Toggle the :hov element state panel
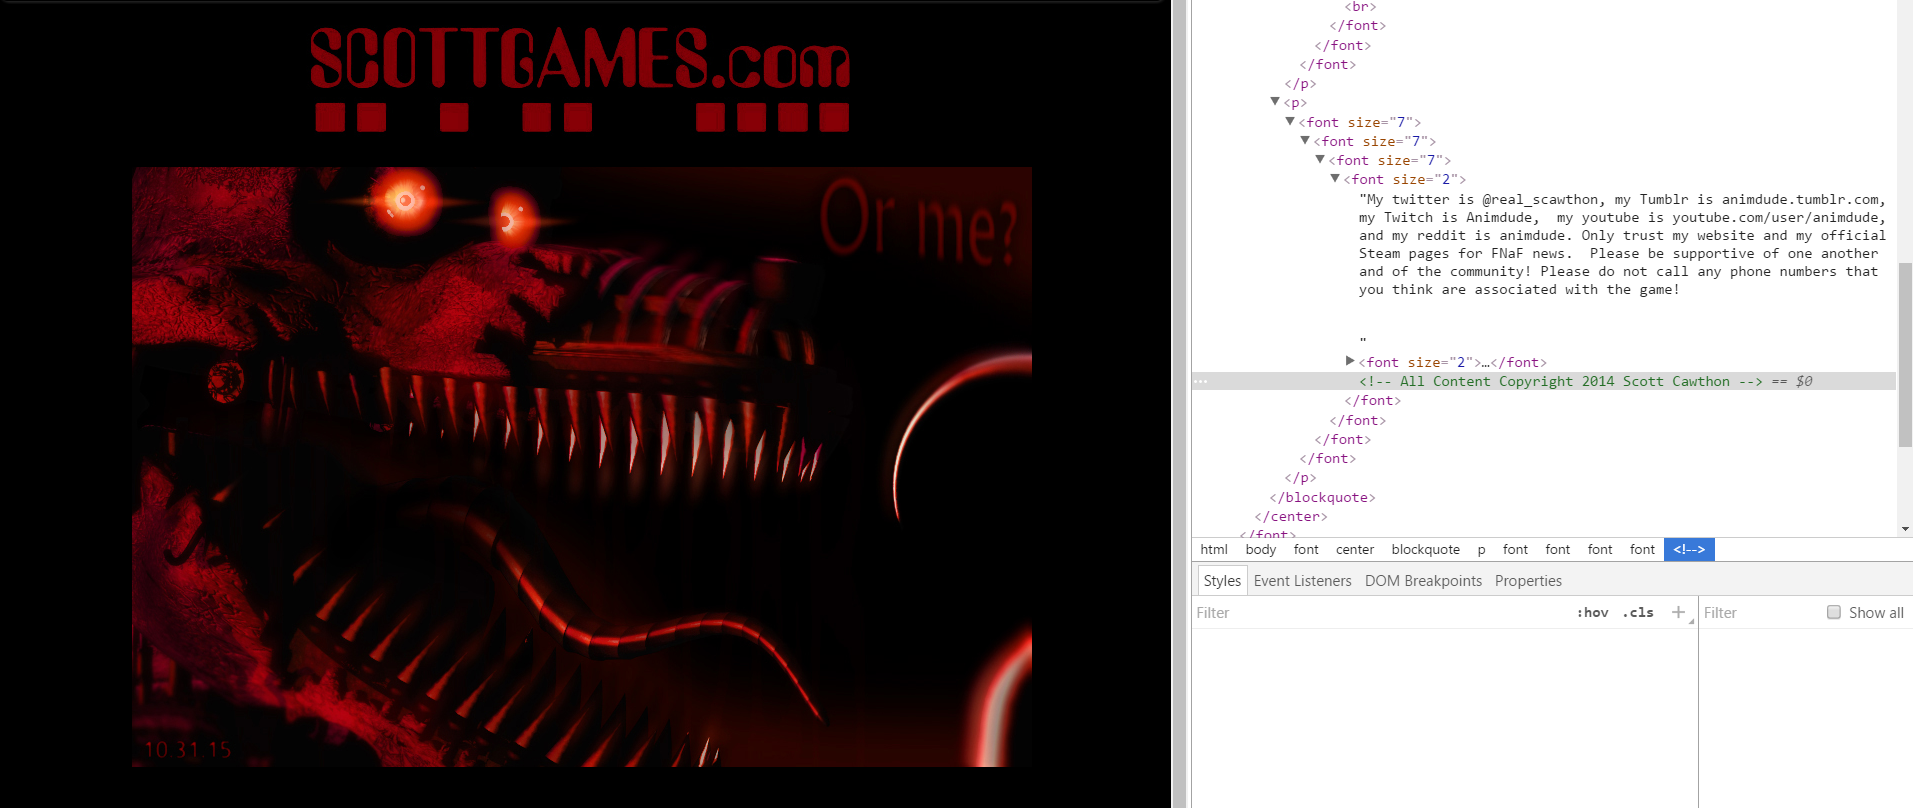 click(x=1592, y=612)
